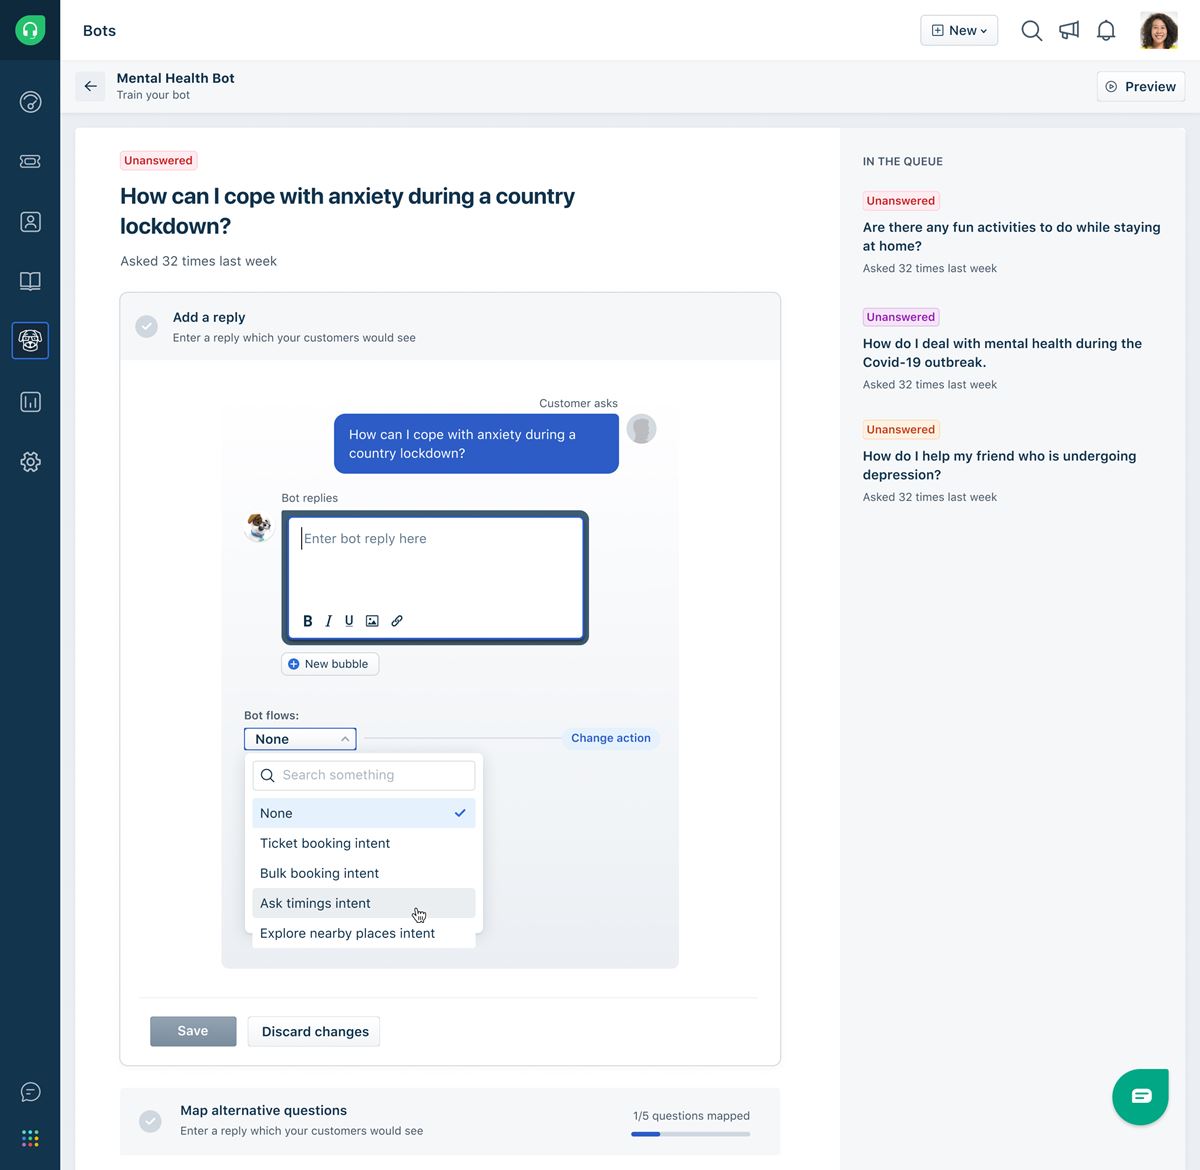This screenshot has width=1200, height=1170.
Task: Click the Bold formatting icon
Action: point(308,621)
